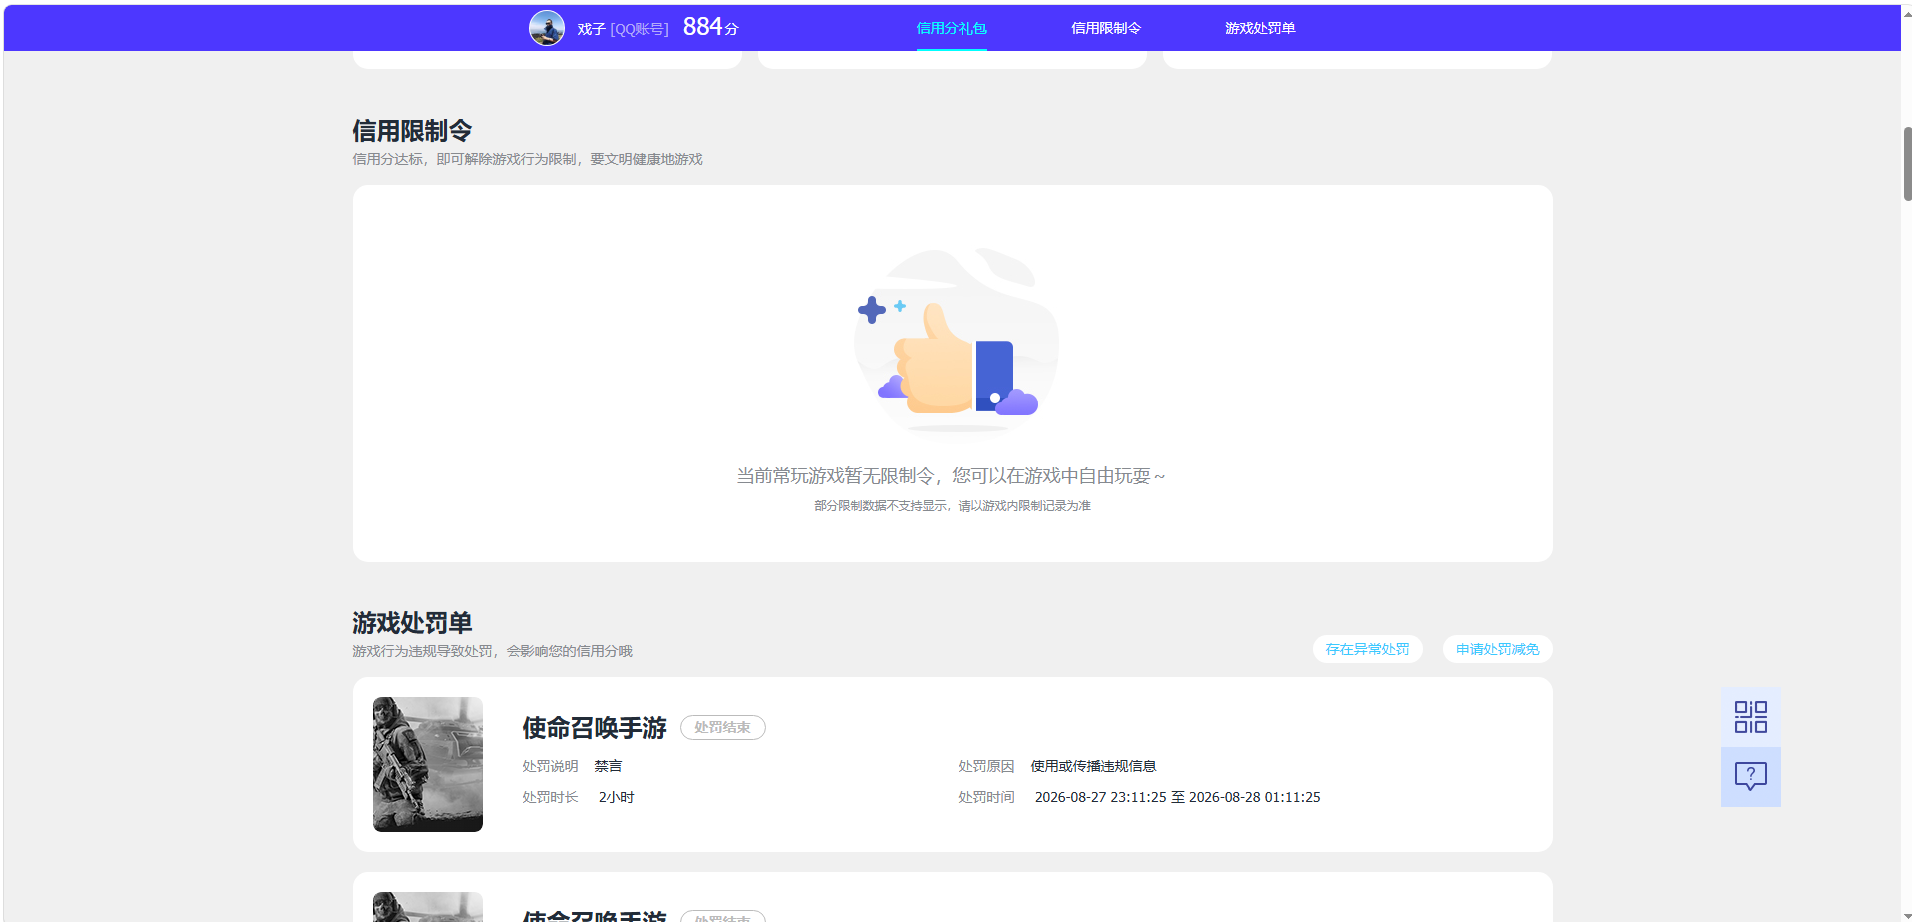
Task: Click the 2小时 penalty duration value
Action: coord(616,797)
